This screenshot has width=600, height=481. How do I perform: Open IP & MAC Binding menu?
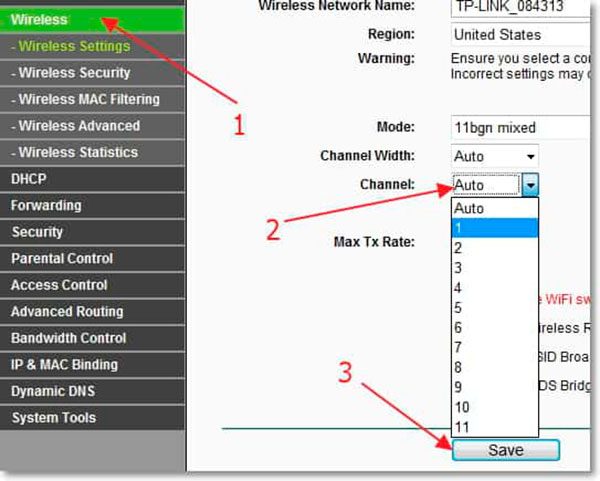coord(92,365)
